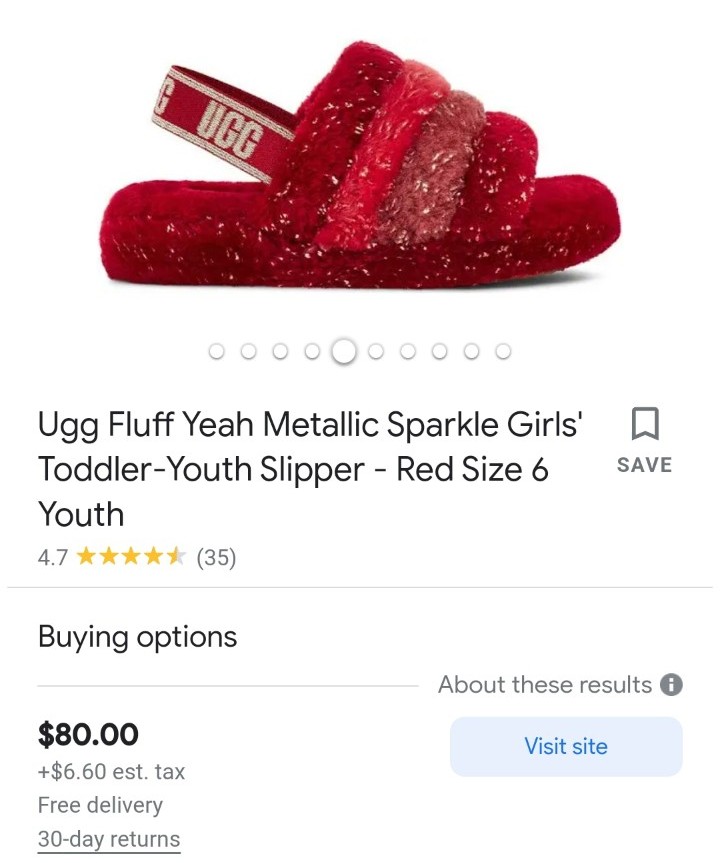Select the sixth image carousel dot

pyautogui.click(x=375, y=351)
